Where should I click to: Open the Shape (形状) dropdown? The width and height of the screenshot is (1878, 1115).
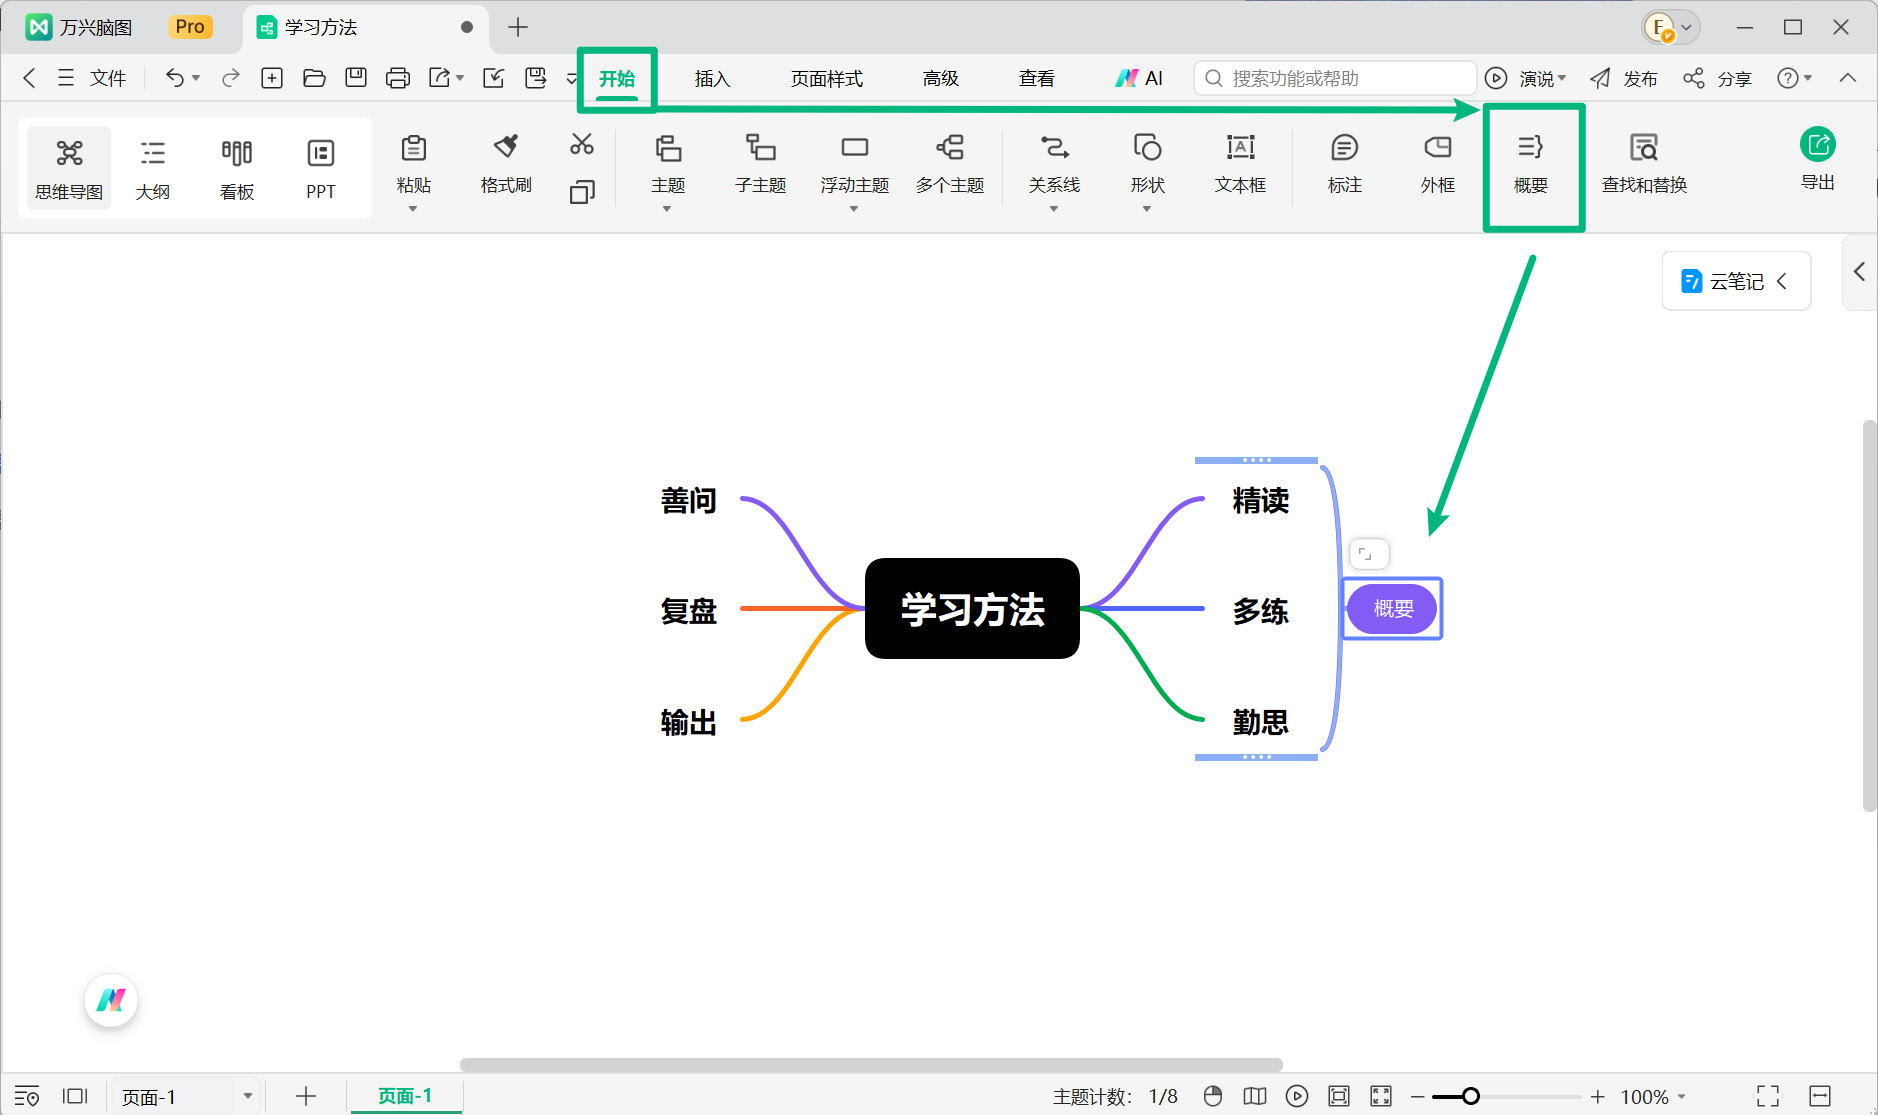tap(1147, 209)
